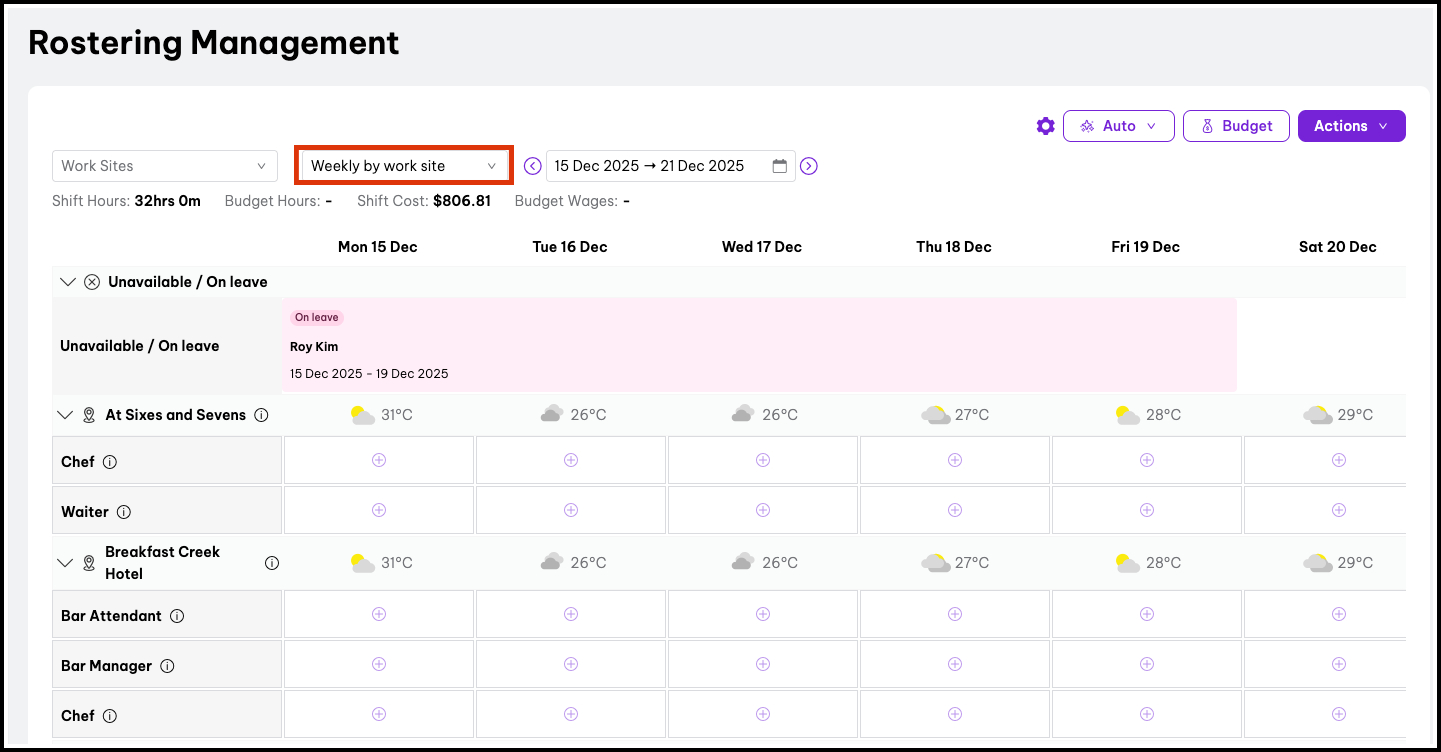
Task: Open the Actions menu button
Action: point(1351,126)
